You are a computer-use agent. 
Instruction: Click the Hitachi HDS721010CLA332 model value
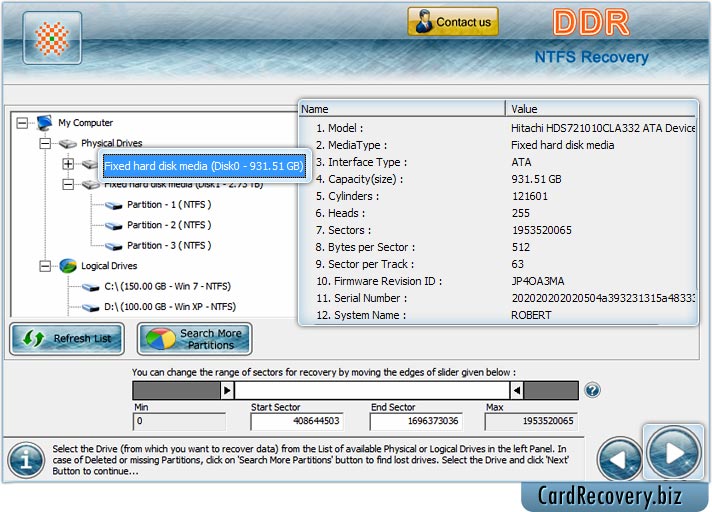pos(603,128)
